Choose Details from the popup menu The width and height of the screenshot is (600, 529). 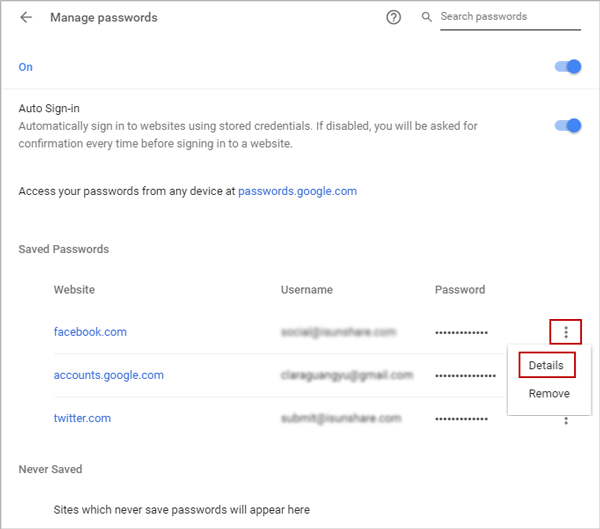coord(546,365)
